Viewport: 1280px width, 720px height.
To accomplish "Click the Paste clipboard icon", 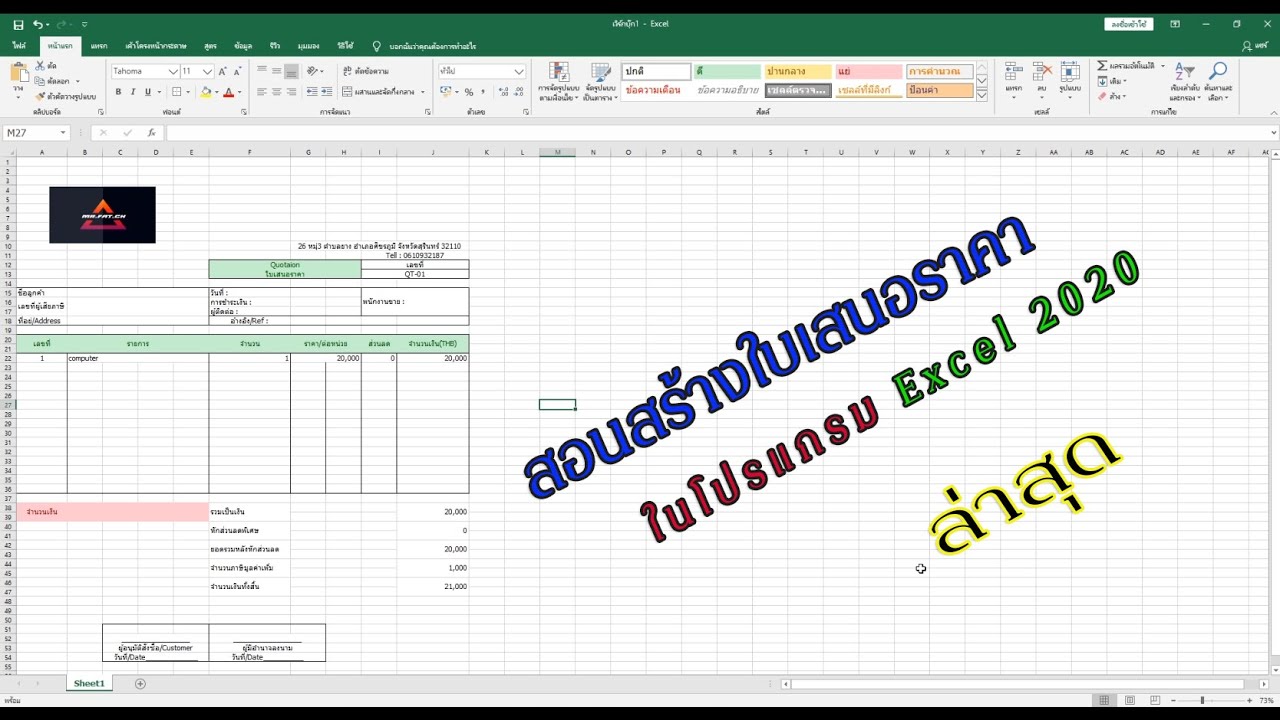I will [19, 73].
